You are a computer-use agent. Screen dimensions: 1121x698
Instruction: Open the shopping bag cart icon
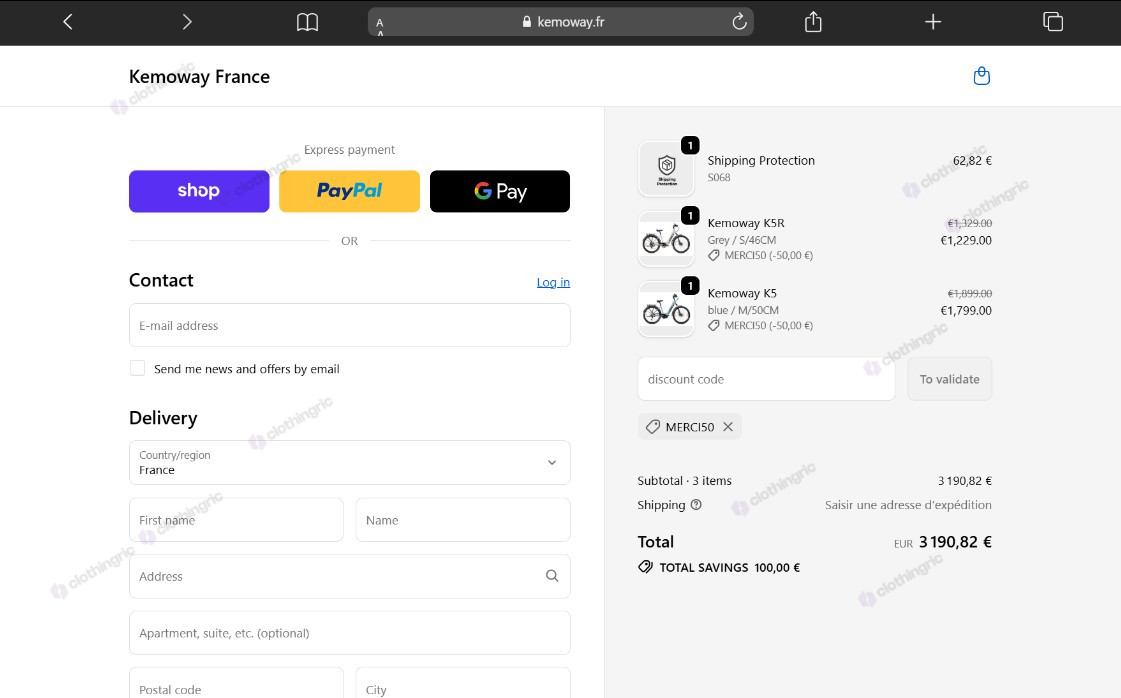[982, 76]
